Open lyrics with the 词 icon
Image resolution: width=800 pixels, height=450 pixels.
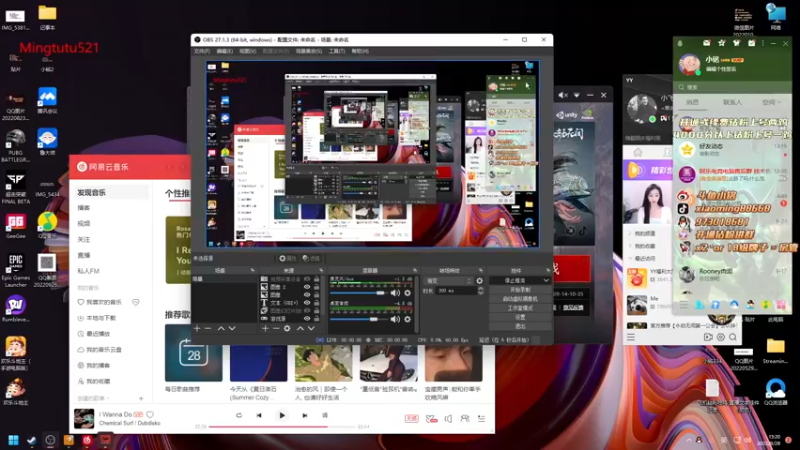click(x=325, y=415)
